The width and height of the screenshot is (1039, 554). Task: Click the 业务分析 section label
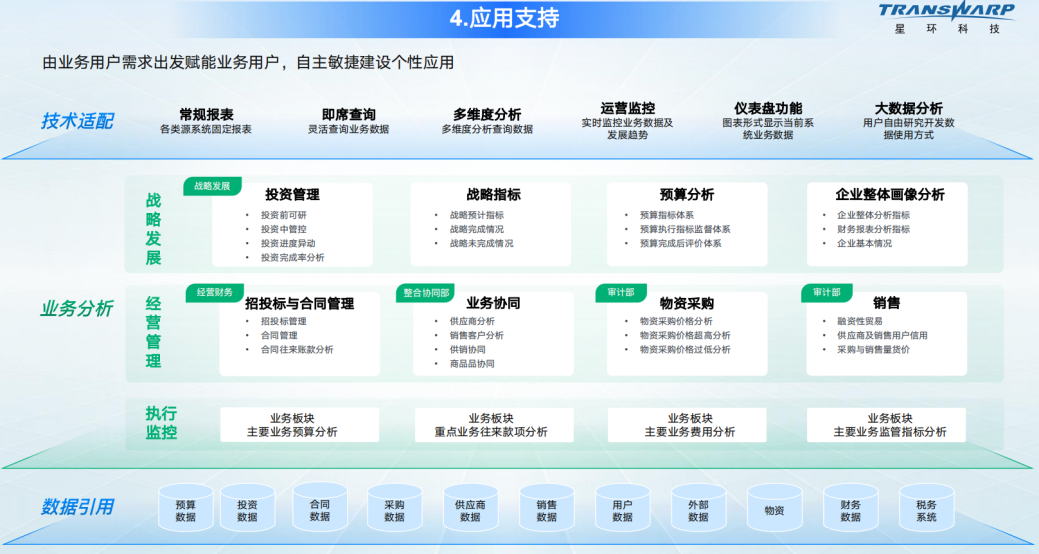77,308
